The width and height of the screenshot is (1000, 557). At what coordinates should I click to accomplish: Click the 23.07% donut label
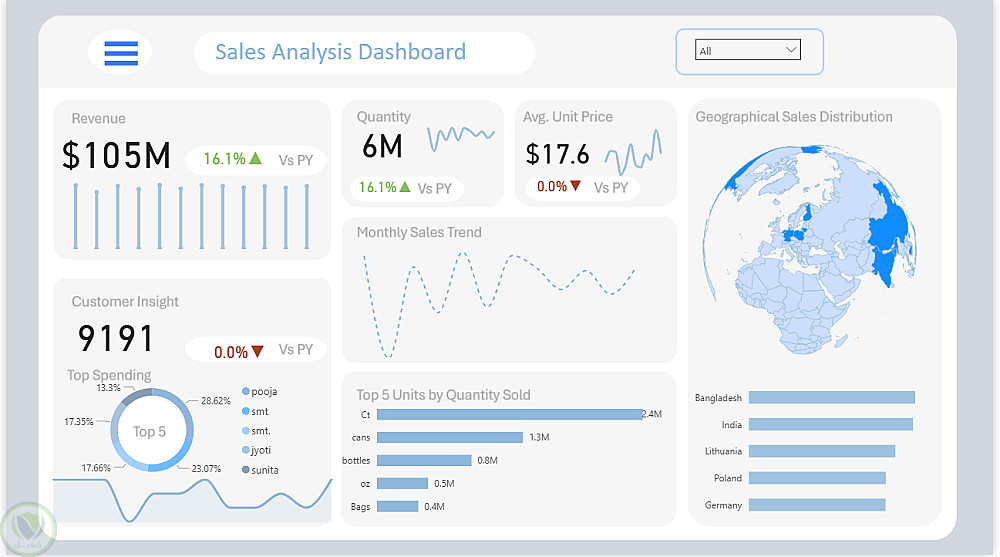point(206,468)
